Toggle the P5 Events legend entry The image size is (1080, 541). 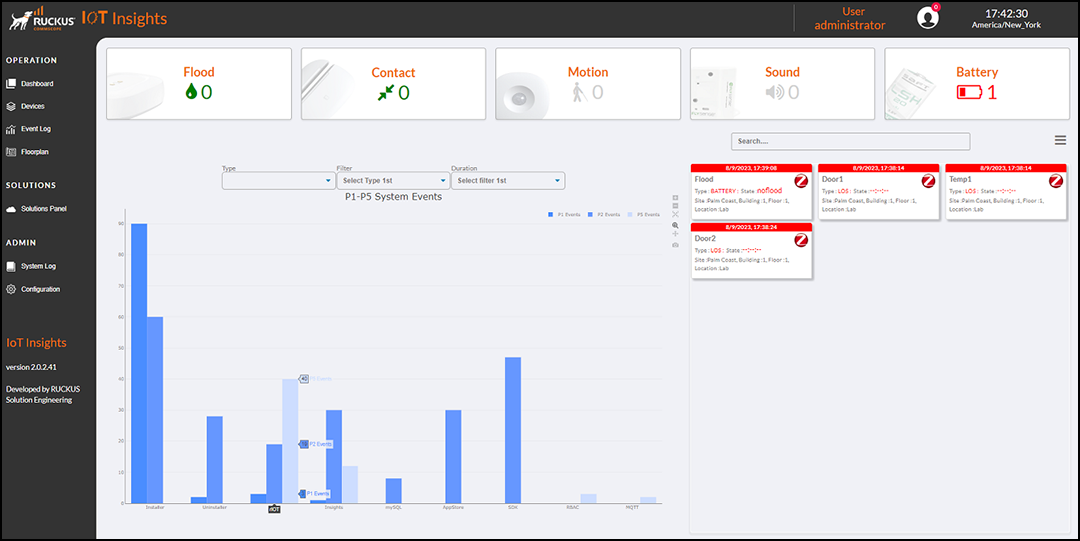[x=644, y=215]
